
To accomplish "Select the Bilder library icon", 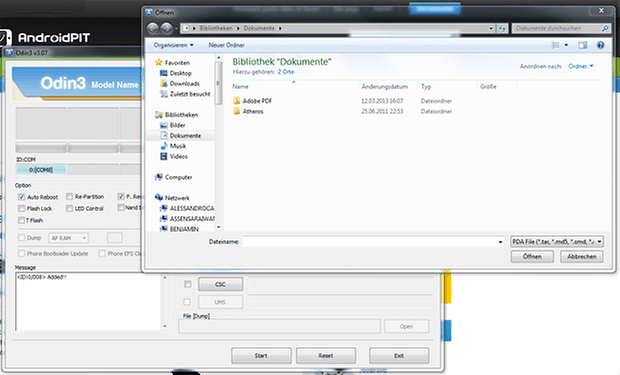I will click(x=164, y=125).
